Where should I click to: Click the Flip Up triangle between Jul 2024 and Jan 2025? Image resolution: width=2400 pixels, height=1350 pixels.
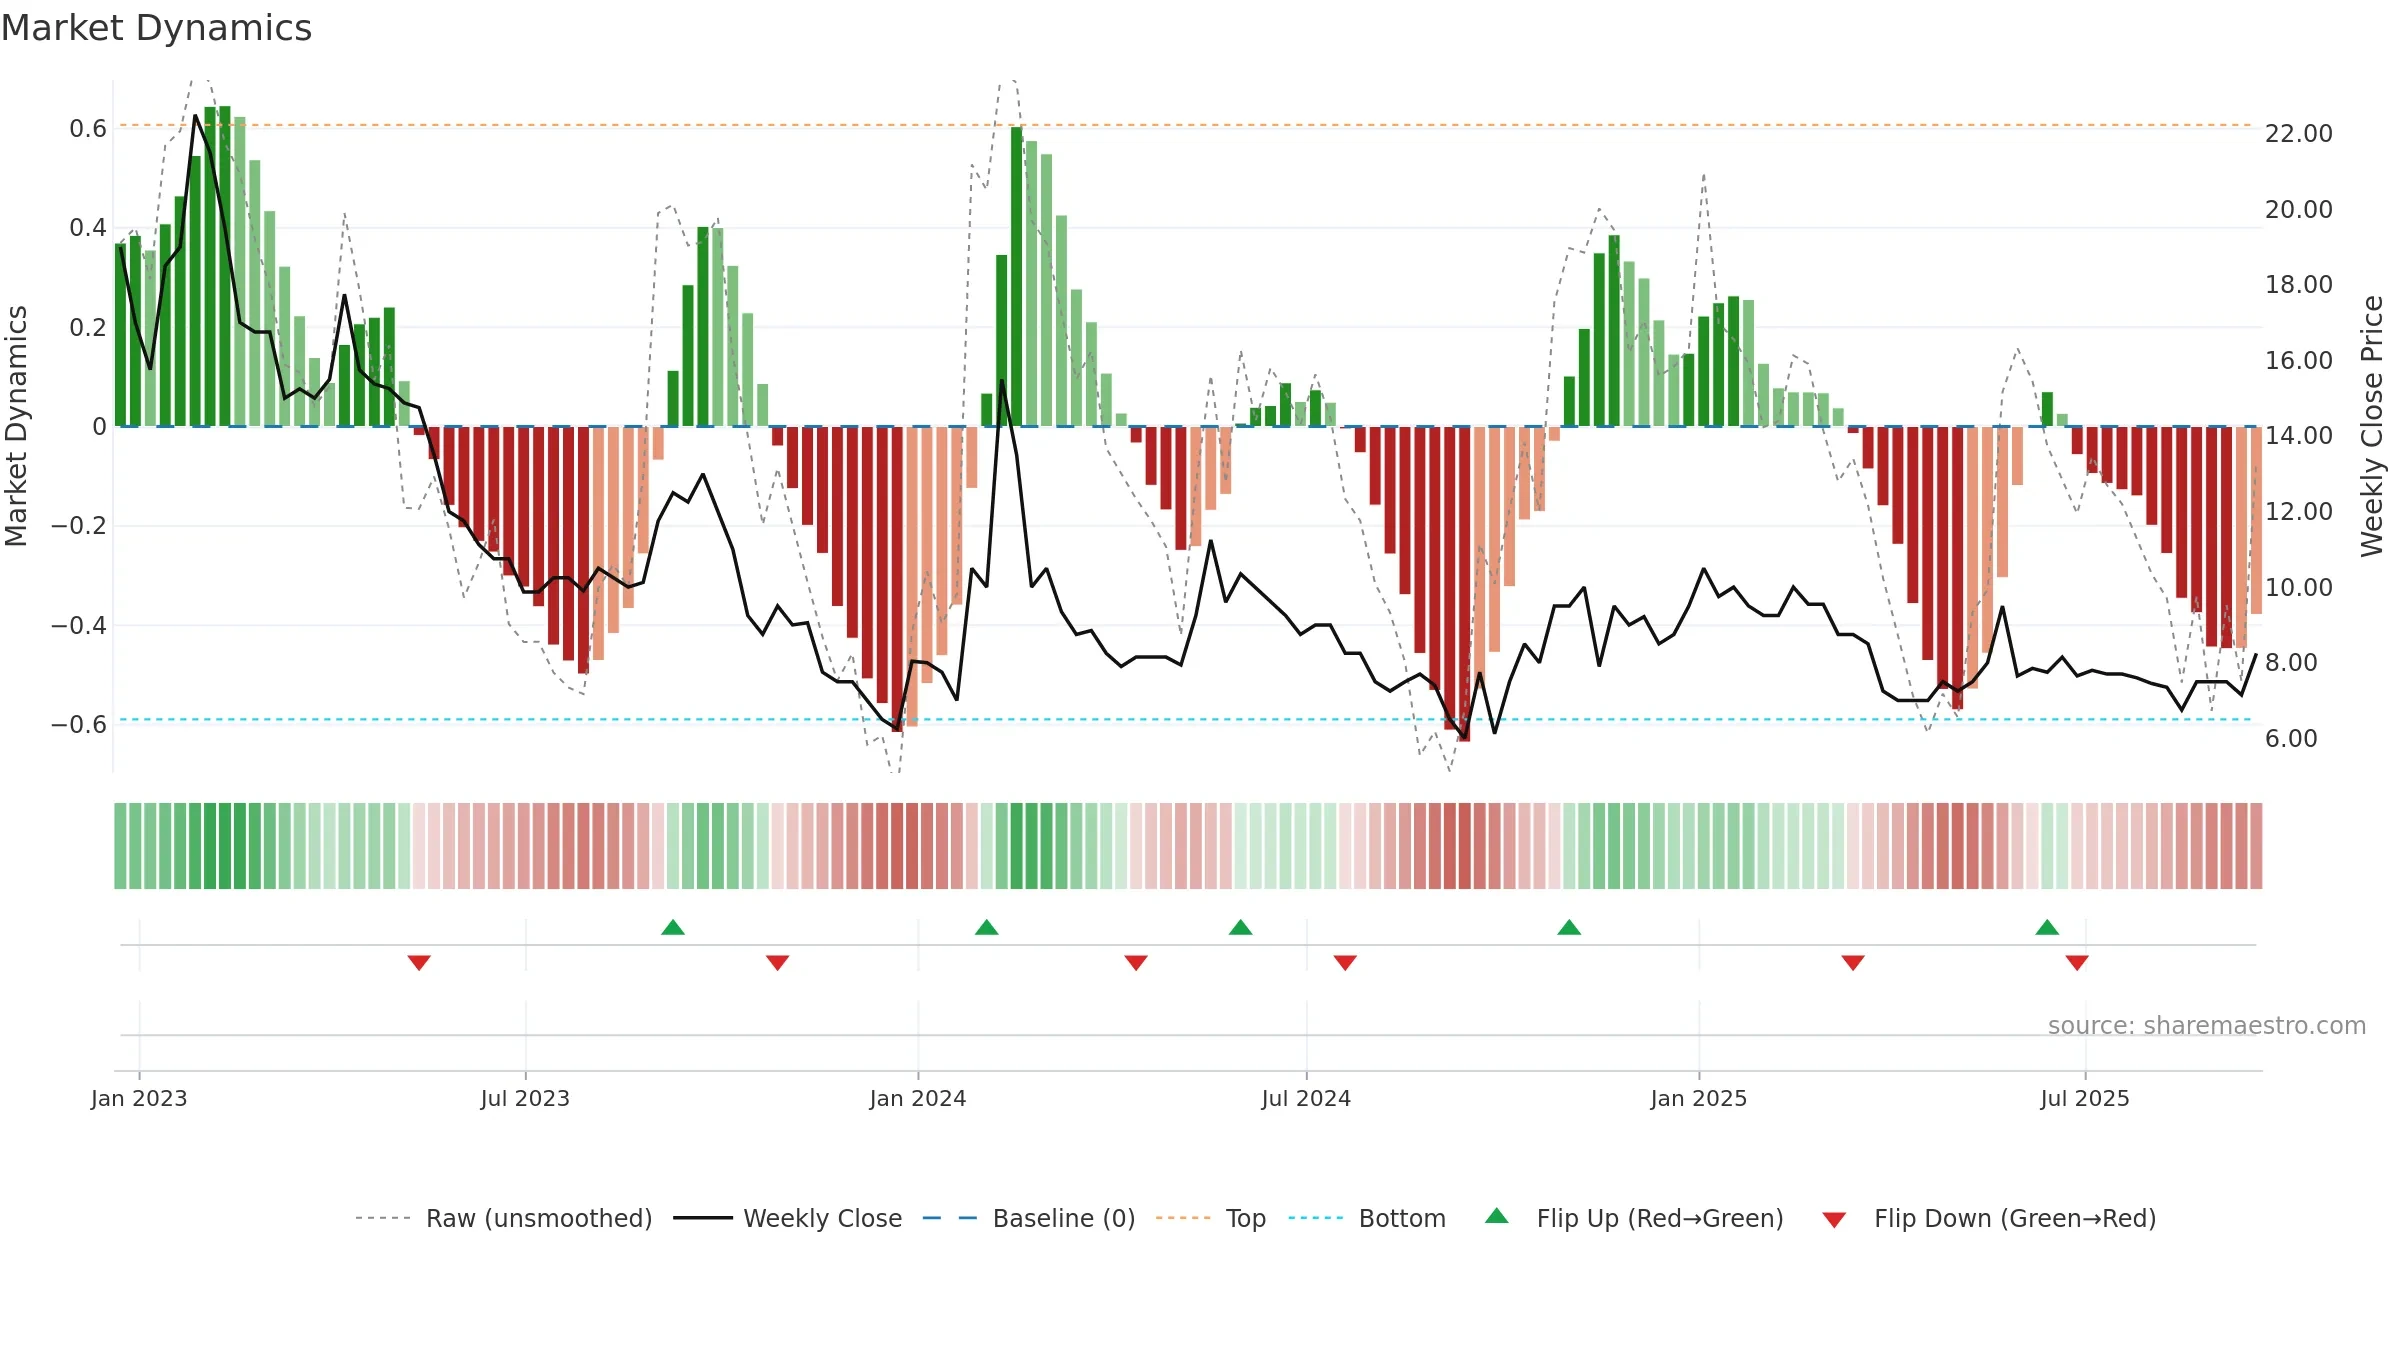click(x=1569, y=927)
